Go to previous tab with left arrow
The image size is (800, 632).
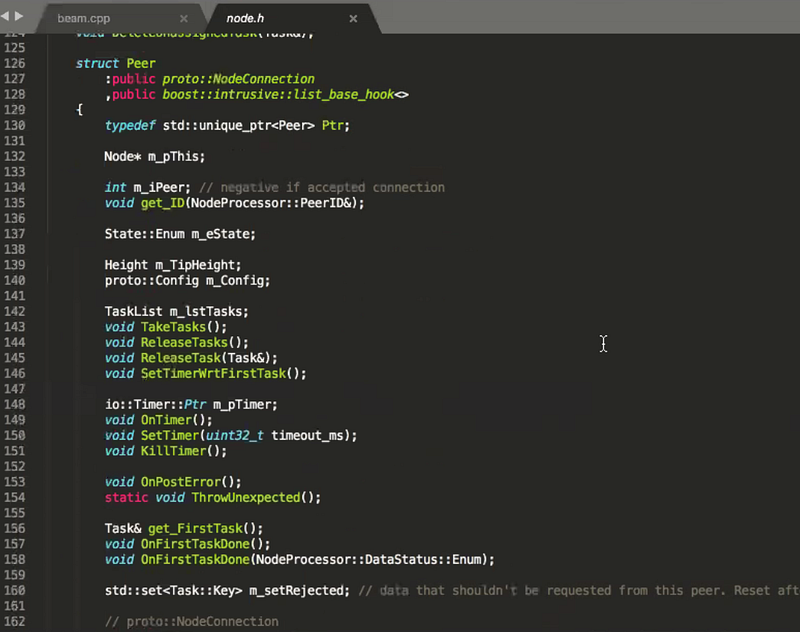pyautogui.click(x=5, y=16)
